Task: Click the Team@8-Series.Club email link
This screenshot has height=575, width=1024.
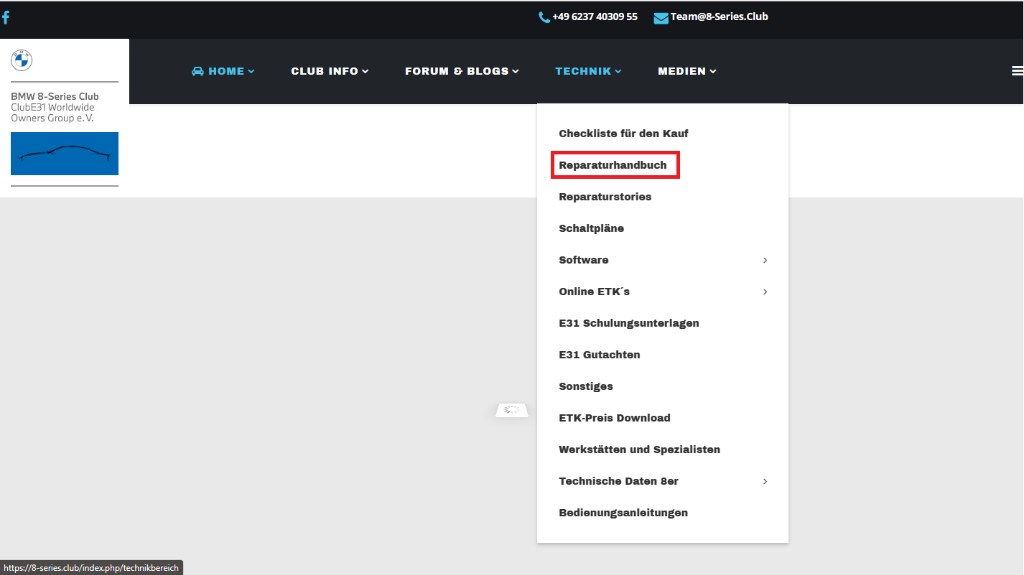Action: [711, 17]
